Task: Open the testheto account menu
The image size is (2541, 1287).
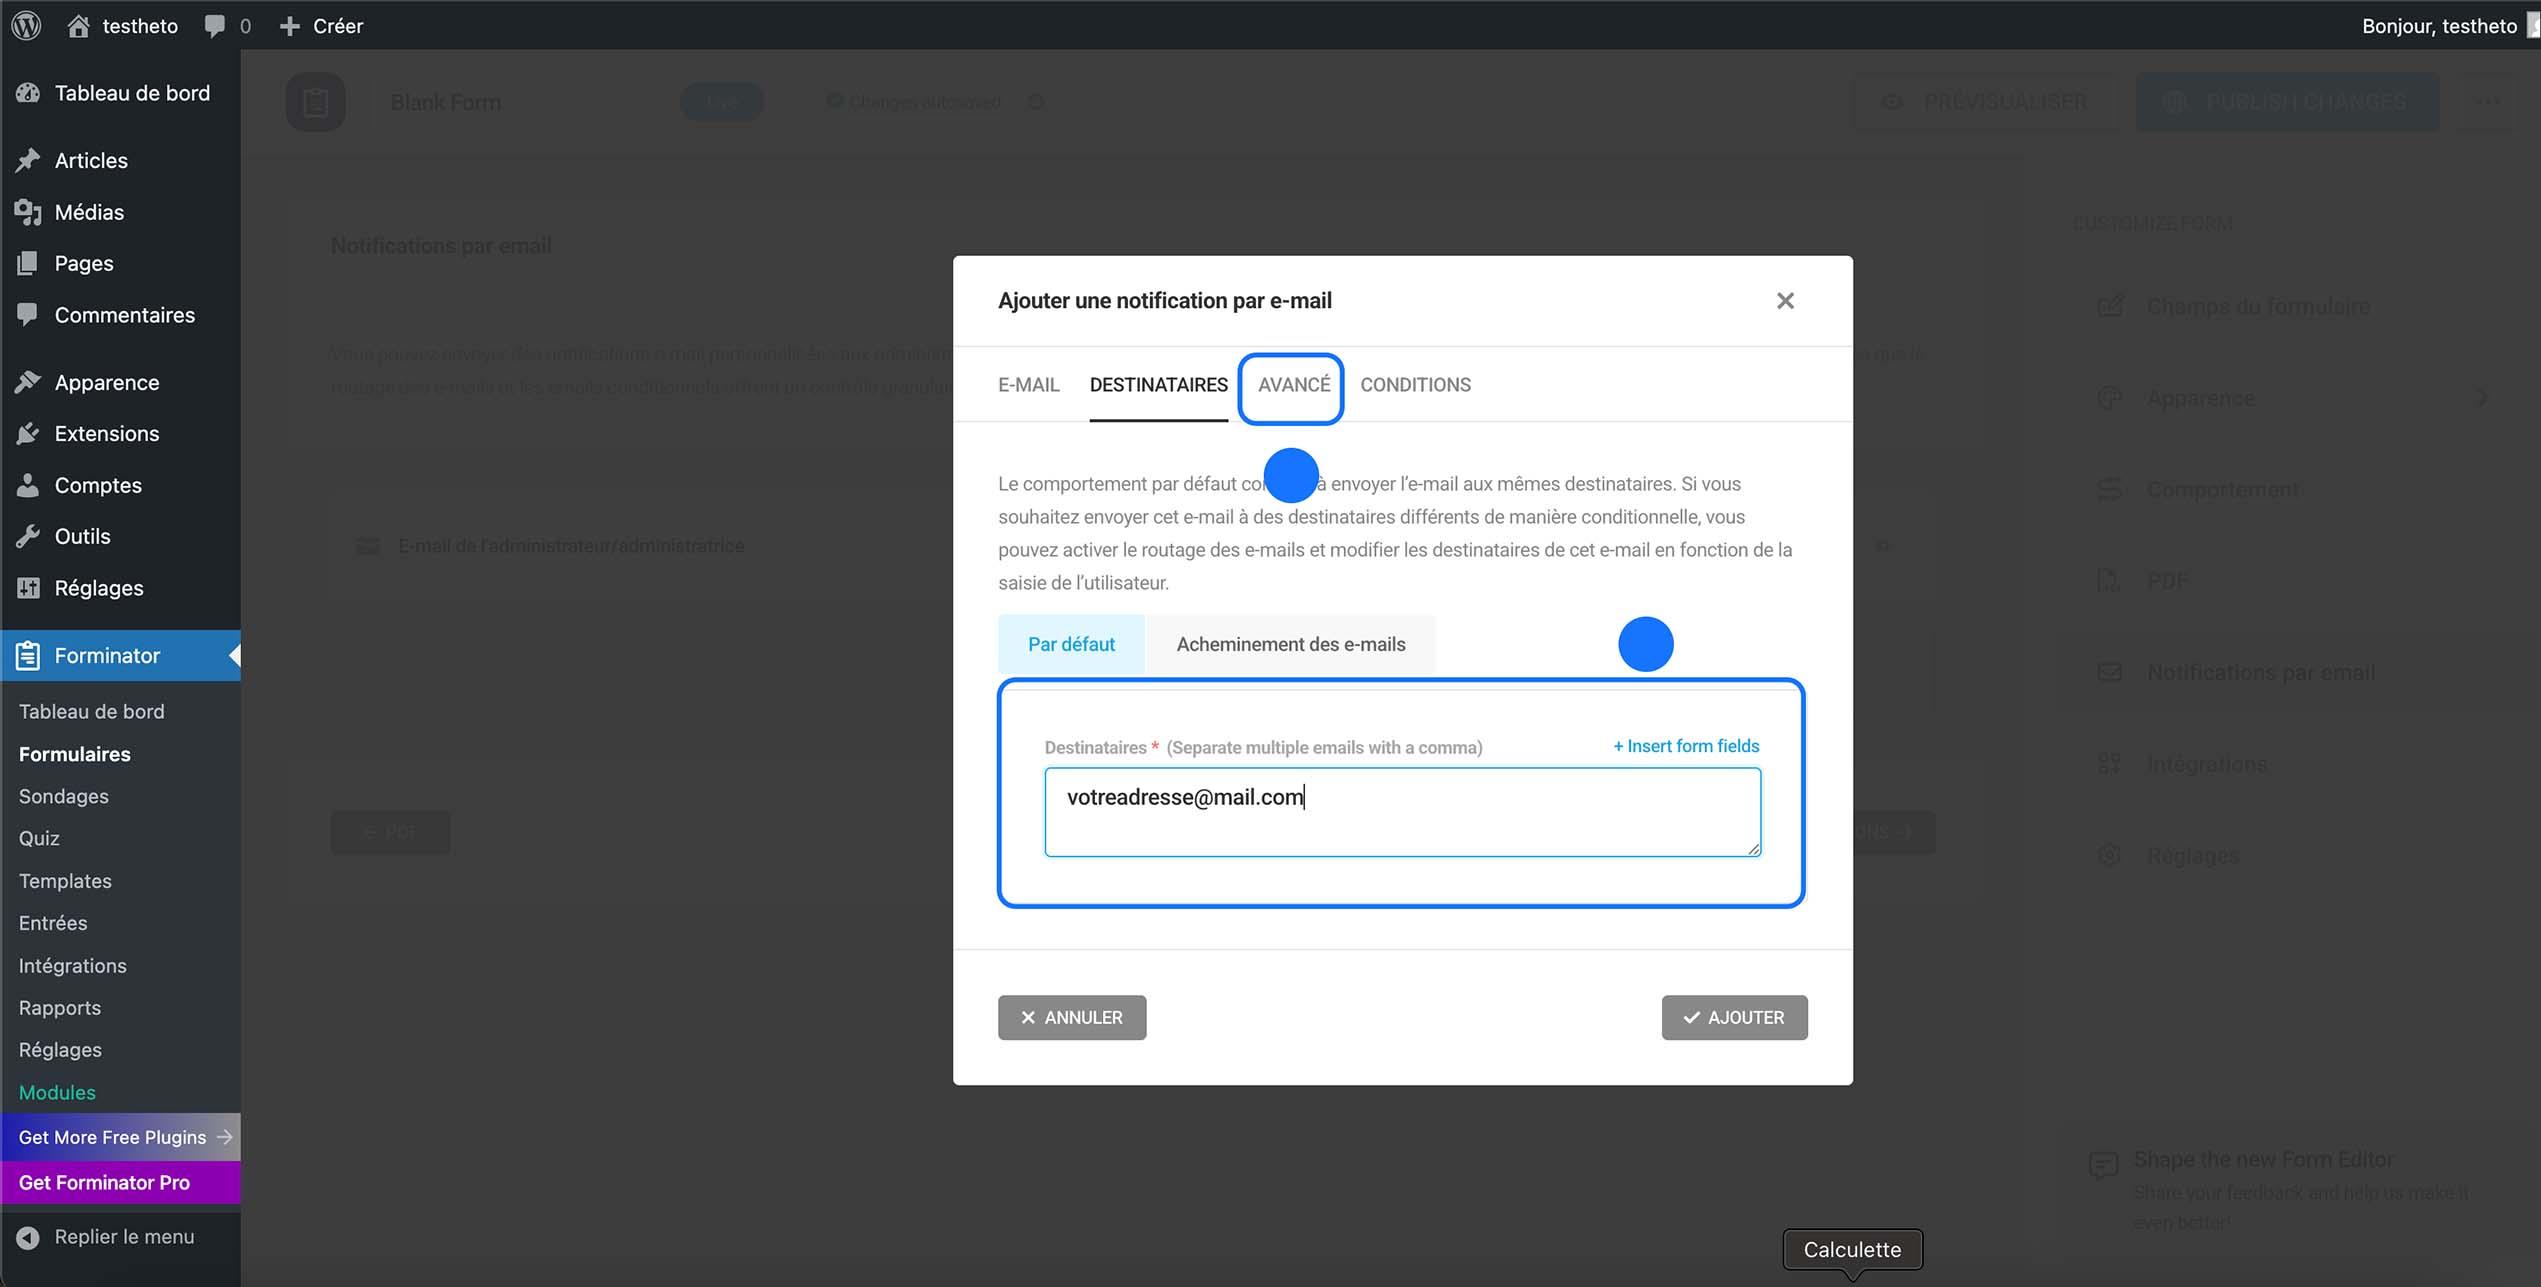Action: (x=2440, y=25)
